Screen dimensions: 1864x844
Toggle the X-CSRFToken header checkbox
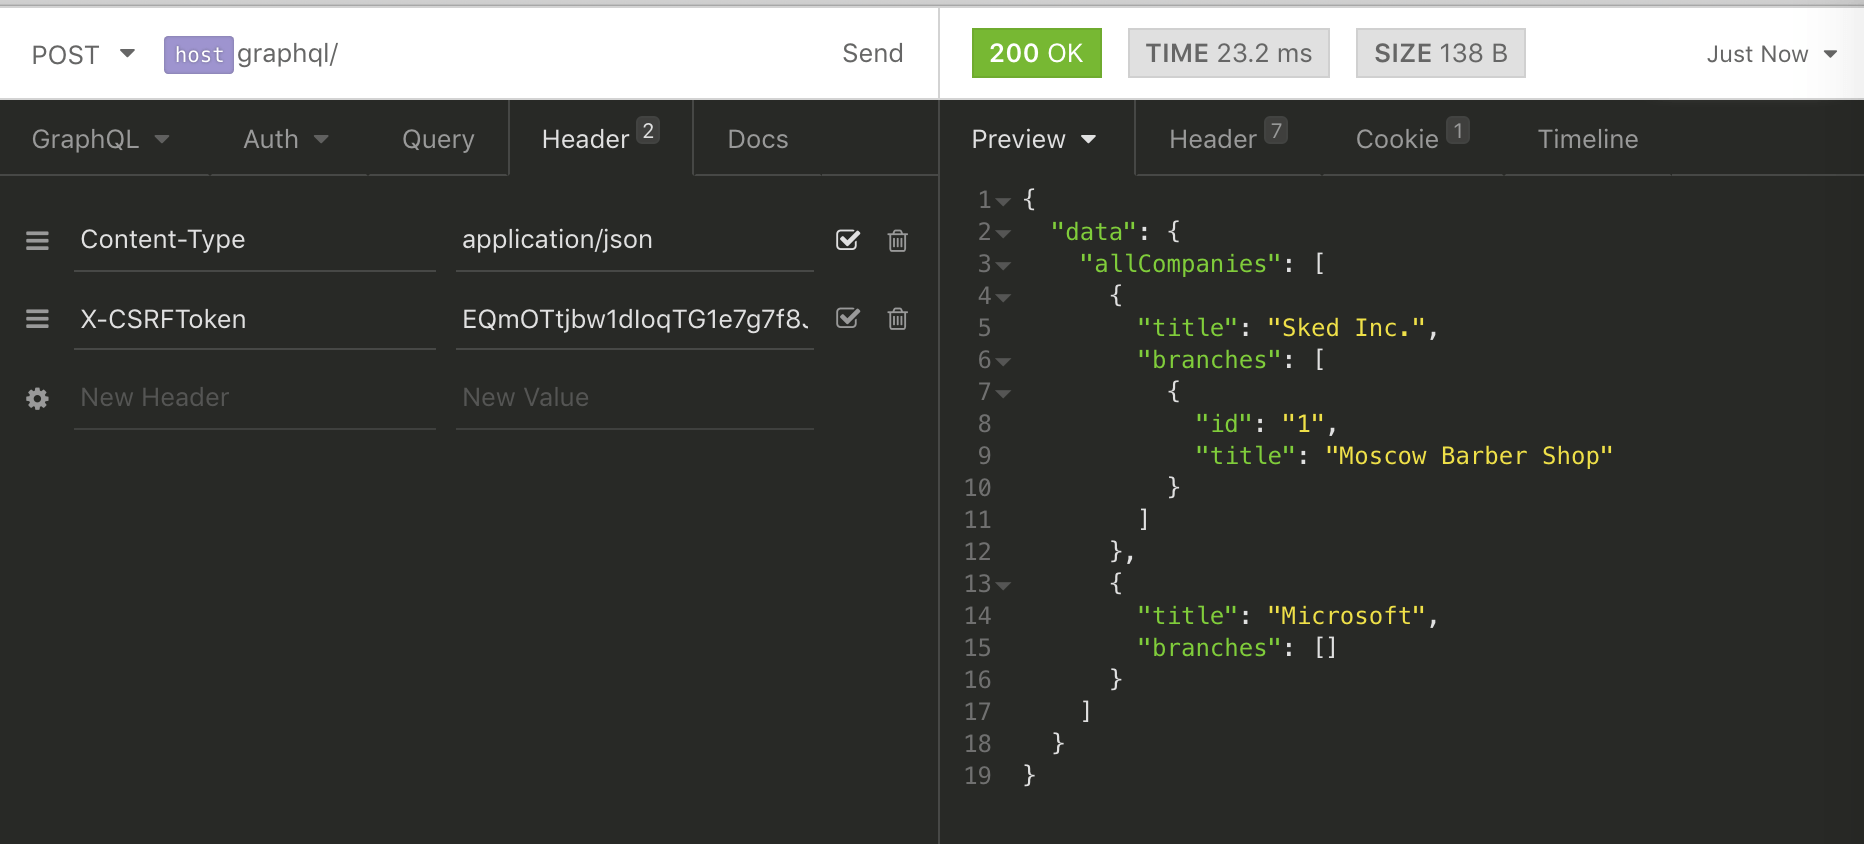(847, 319)
